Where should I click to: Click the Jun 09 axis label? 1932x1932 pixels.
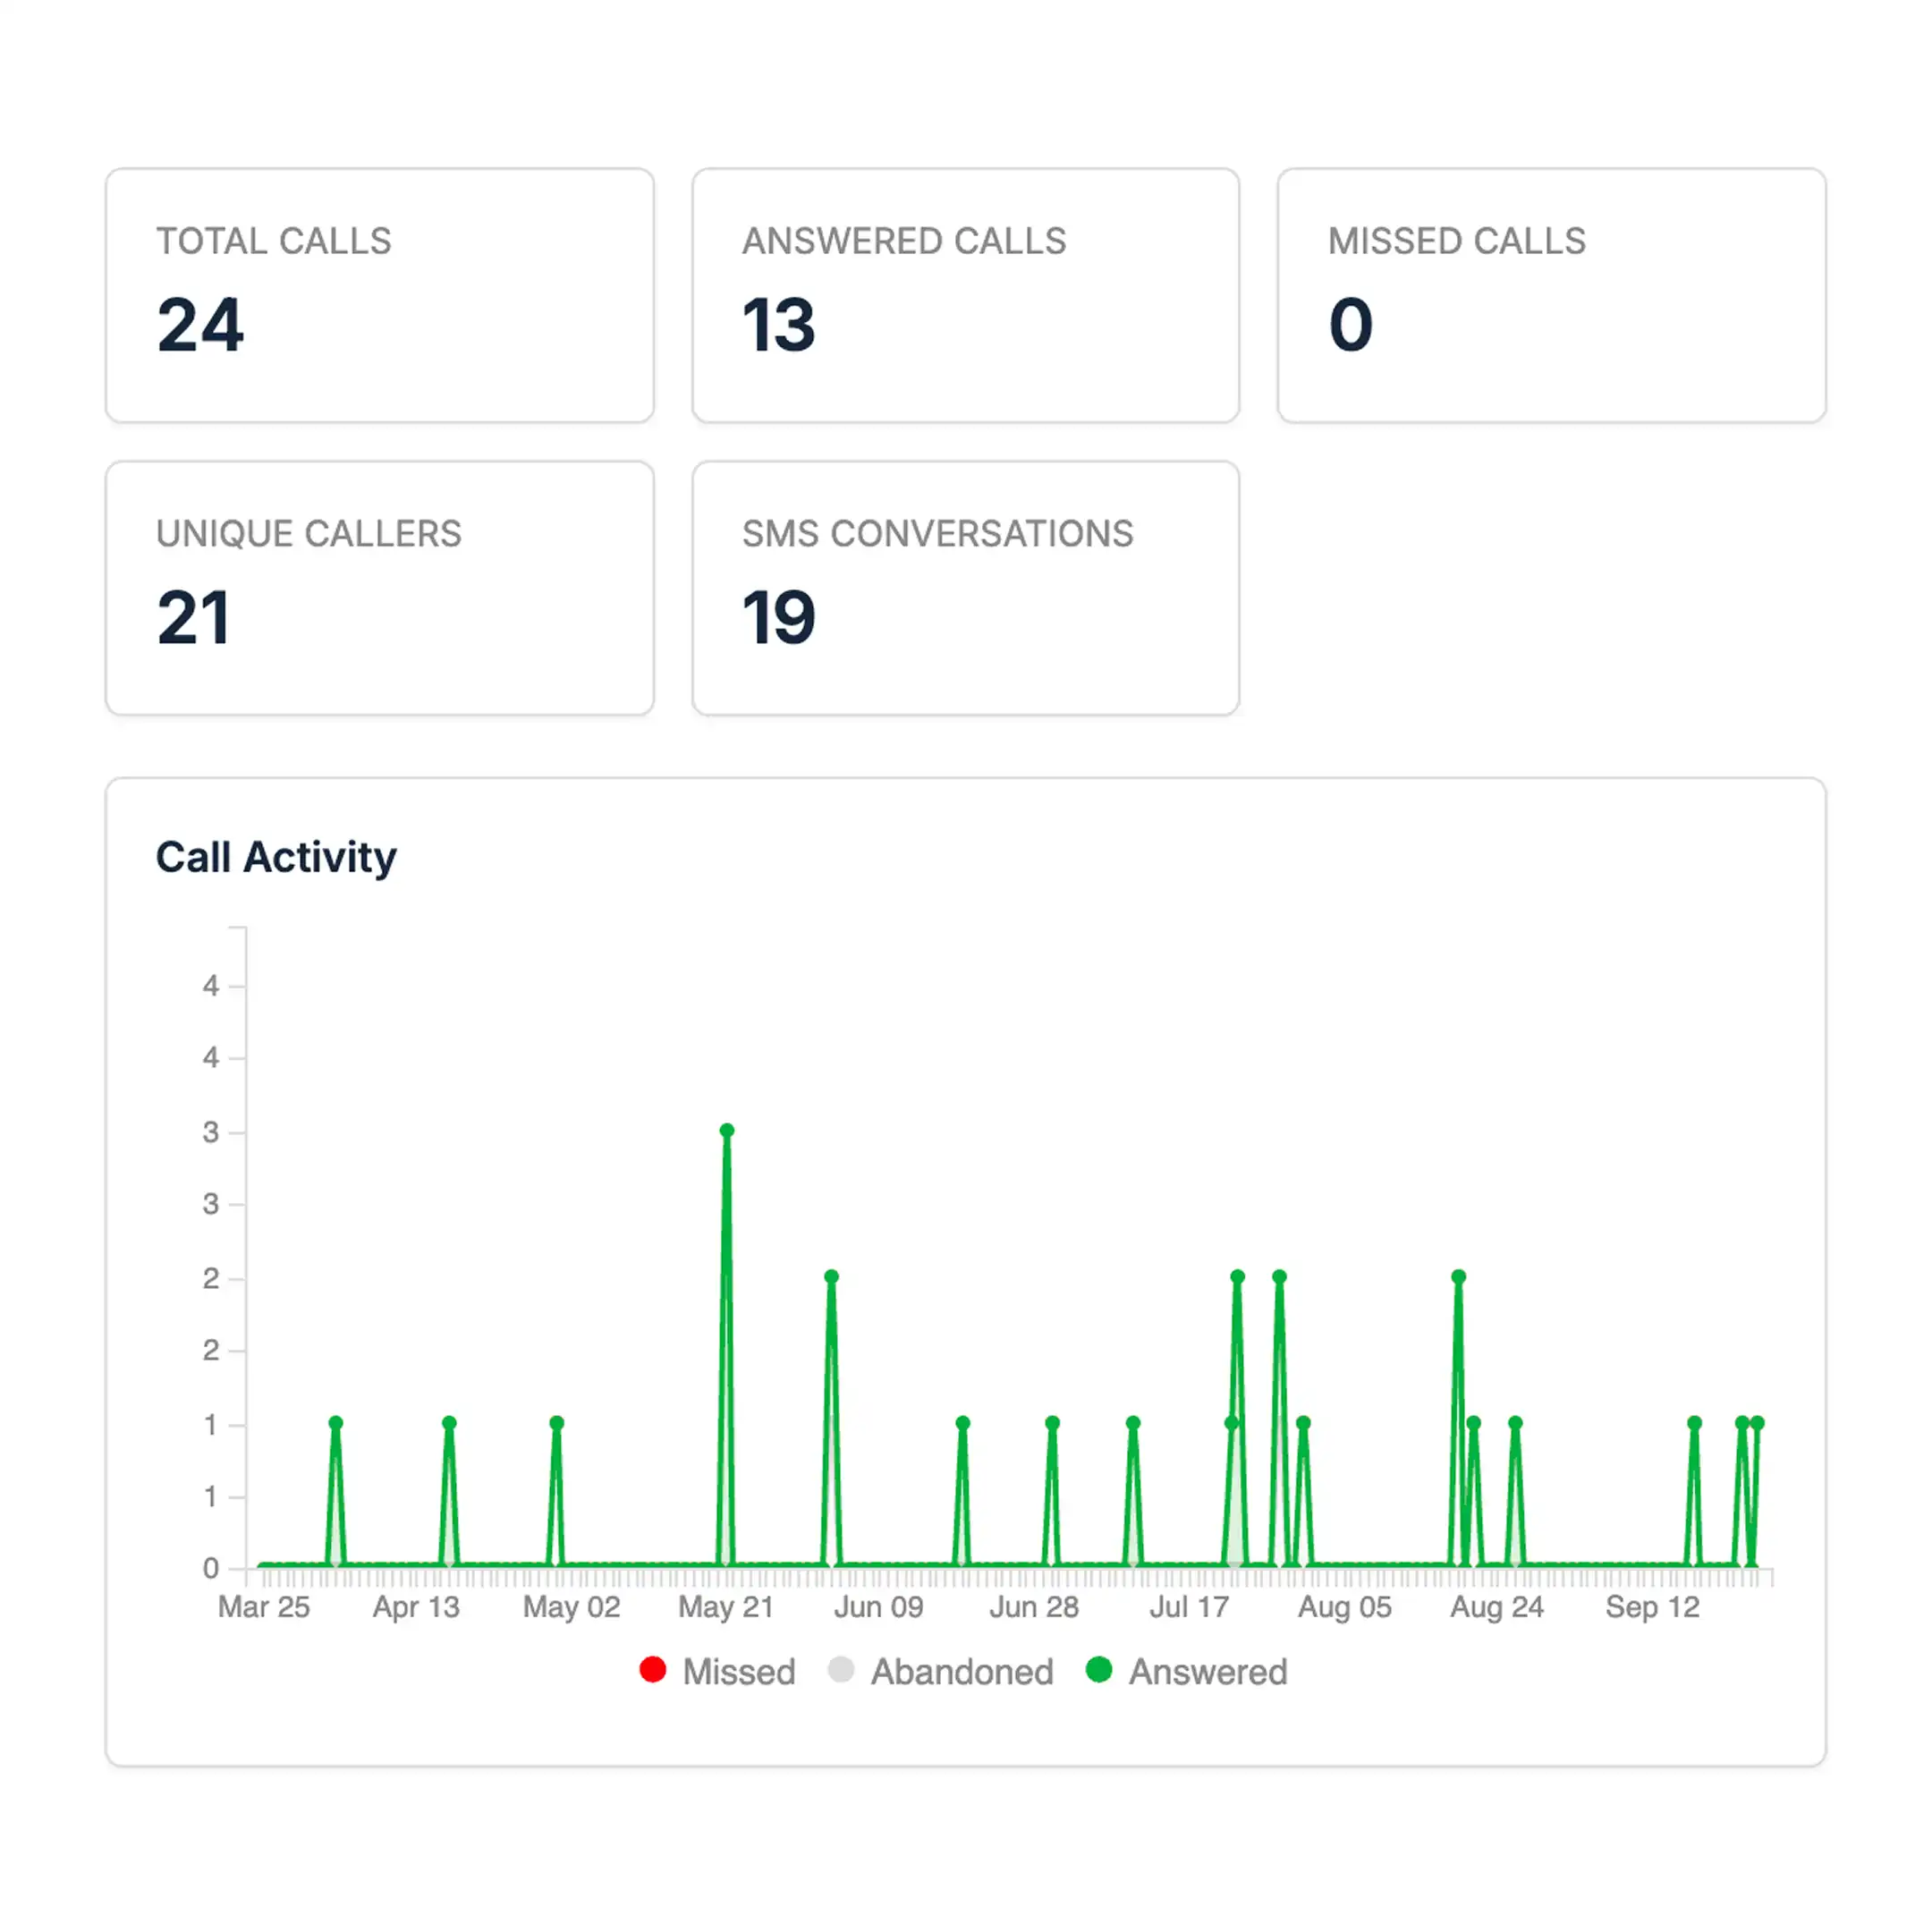point(879,1607)
